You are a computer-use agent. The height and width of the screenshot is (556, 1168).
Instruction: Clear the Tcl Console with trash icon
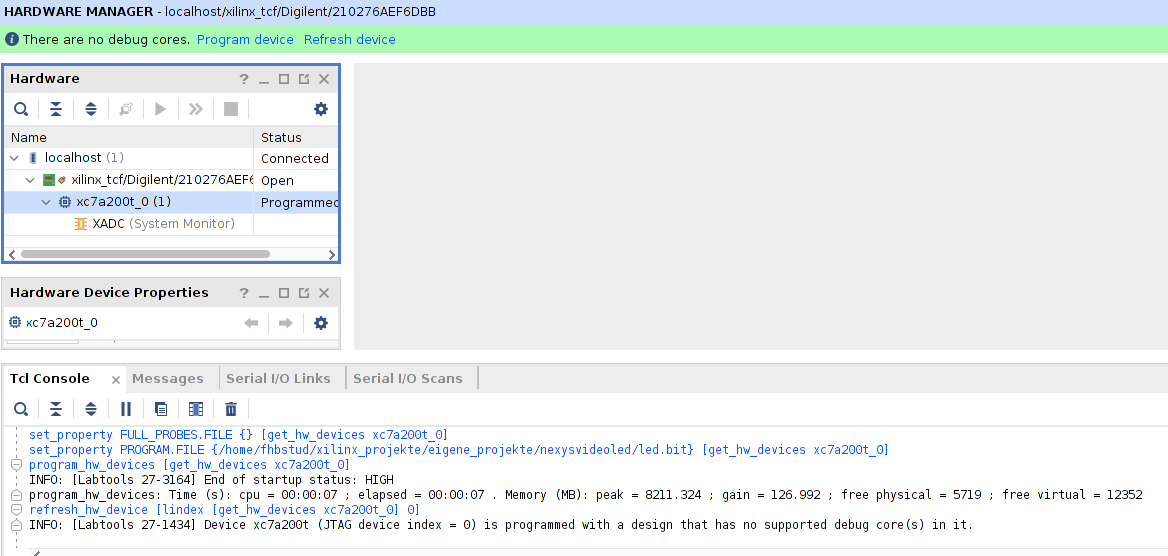pos(231,409)
